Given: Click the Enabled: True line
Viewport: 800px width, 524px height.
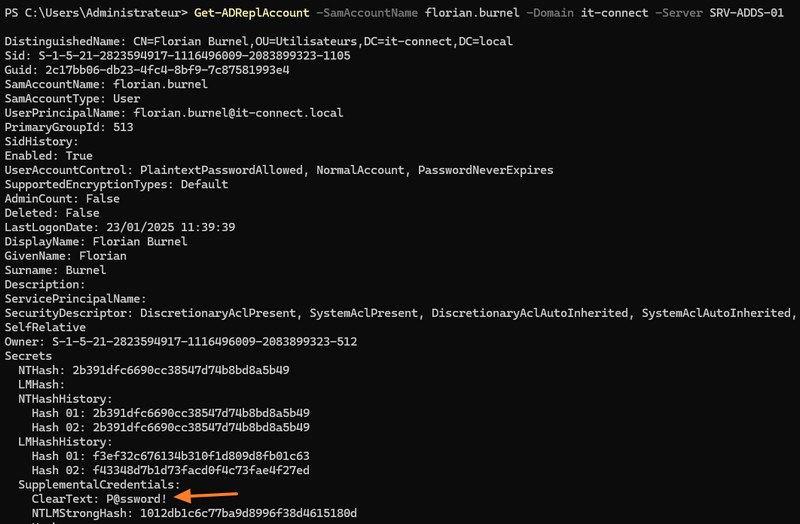Looking at the screenshot, I should 49,156.
